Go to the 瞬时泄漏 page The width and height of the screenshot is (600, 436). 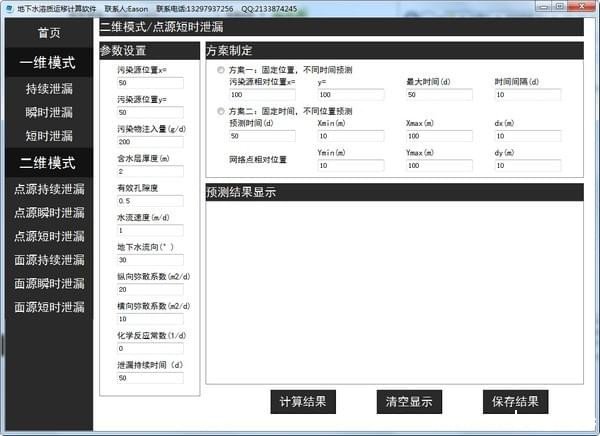point(49,112)
